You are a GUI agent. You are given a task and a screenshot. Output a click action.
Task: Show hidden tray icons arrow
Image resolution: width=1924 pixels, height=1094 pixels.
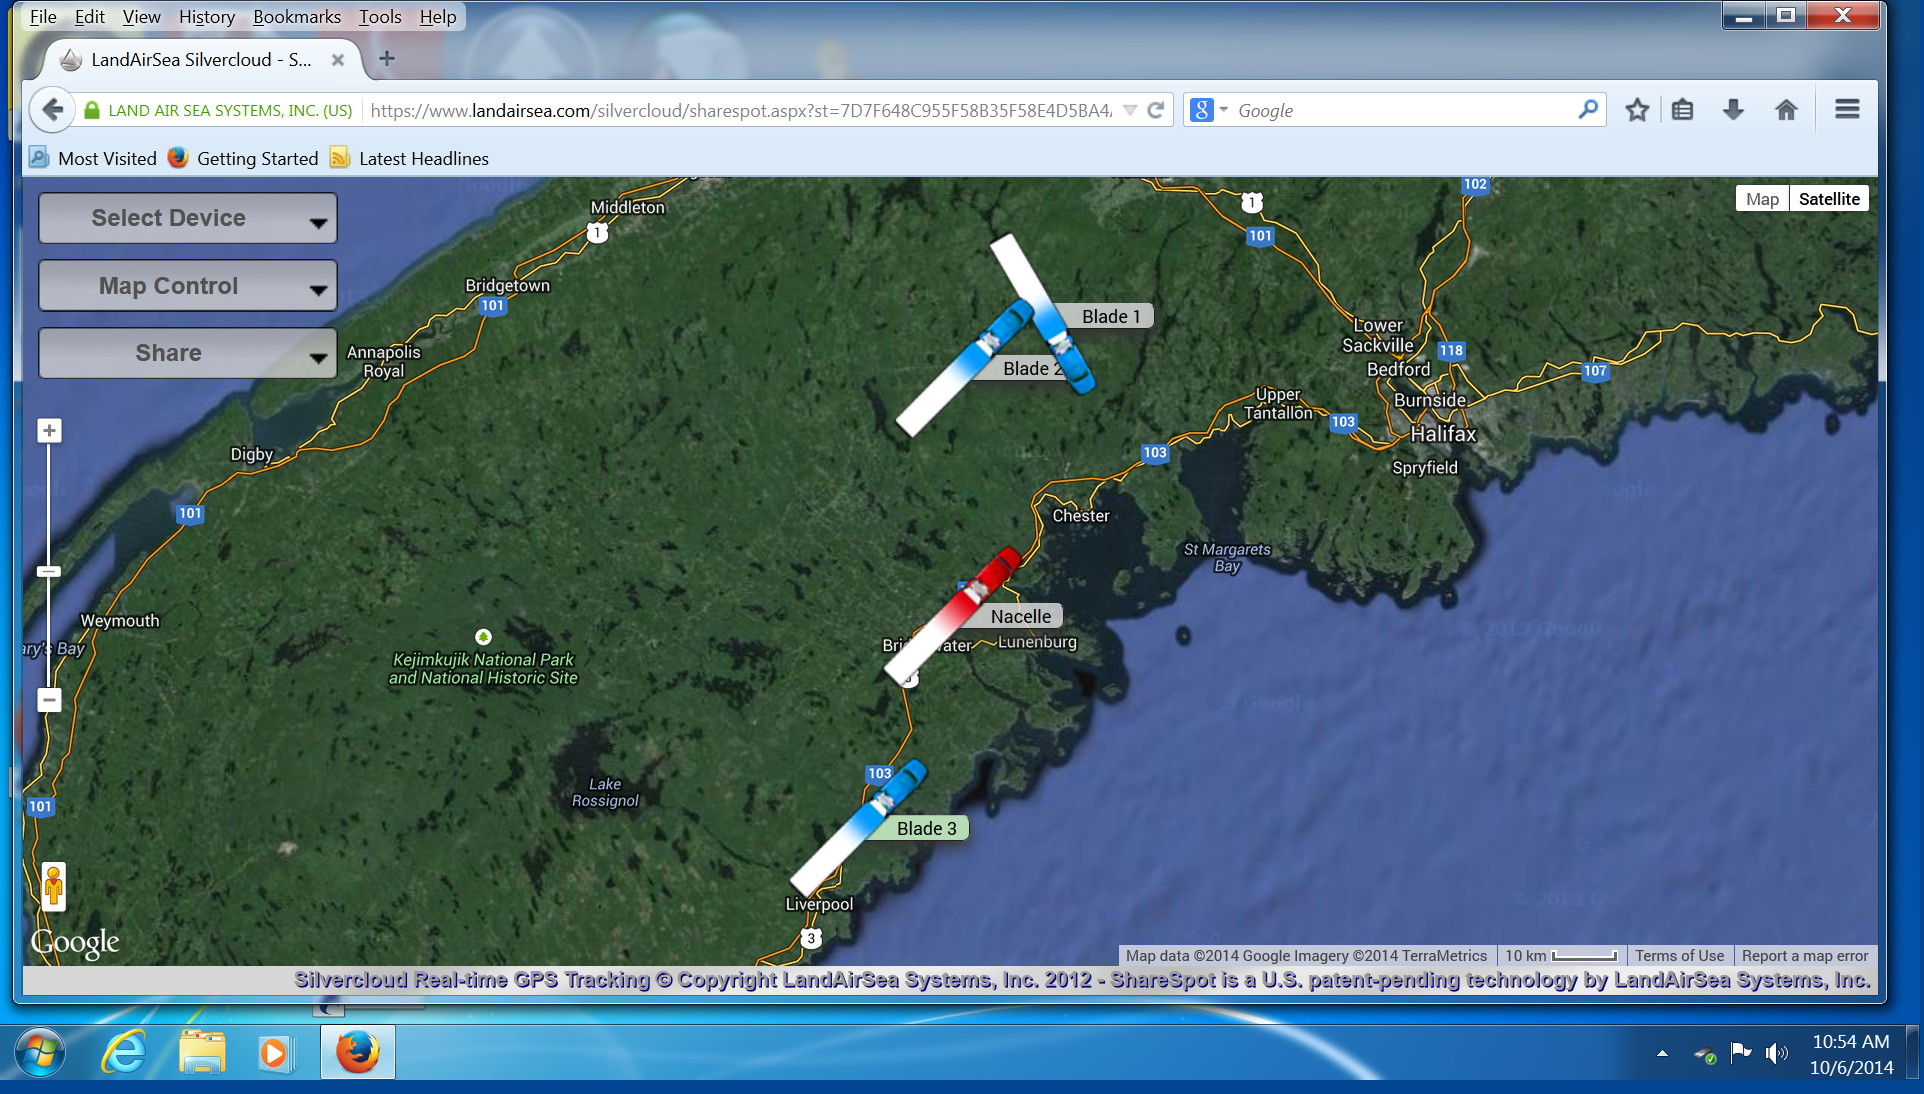pyautogui.click(x=1662, y=1053)
